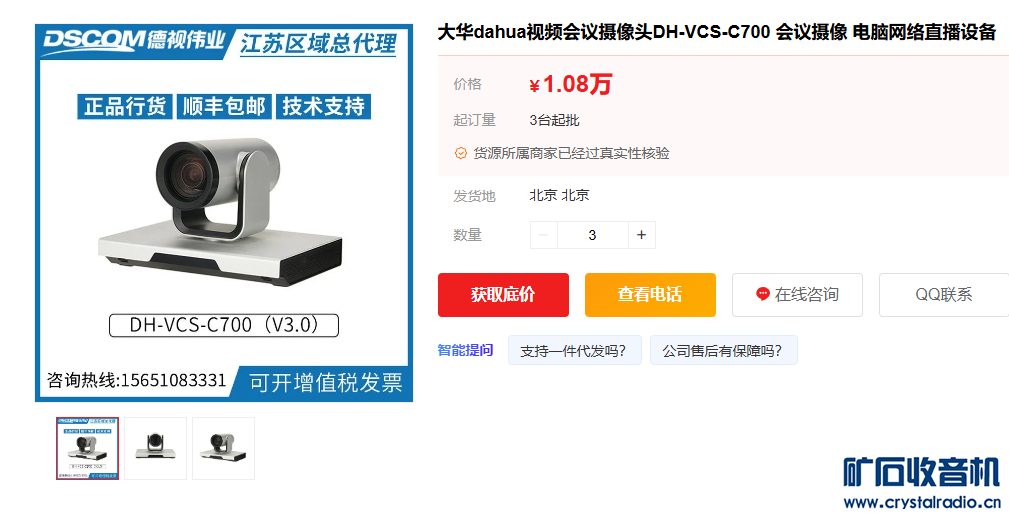Select the first product thumbnail with blue frame
This screenshot has width=1009, height=515.
[x=88, y=448]
